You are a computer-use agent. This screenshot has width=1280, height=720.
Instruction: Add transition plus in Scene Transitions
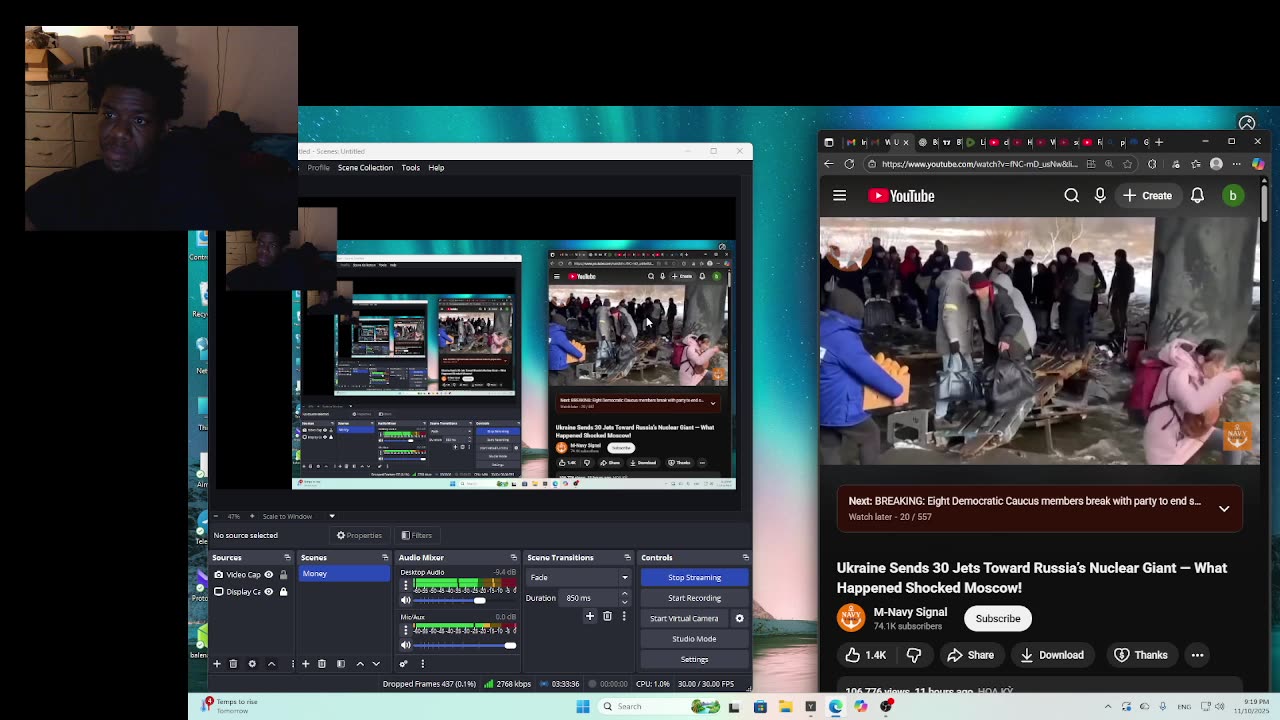click(590, 616)
